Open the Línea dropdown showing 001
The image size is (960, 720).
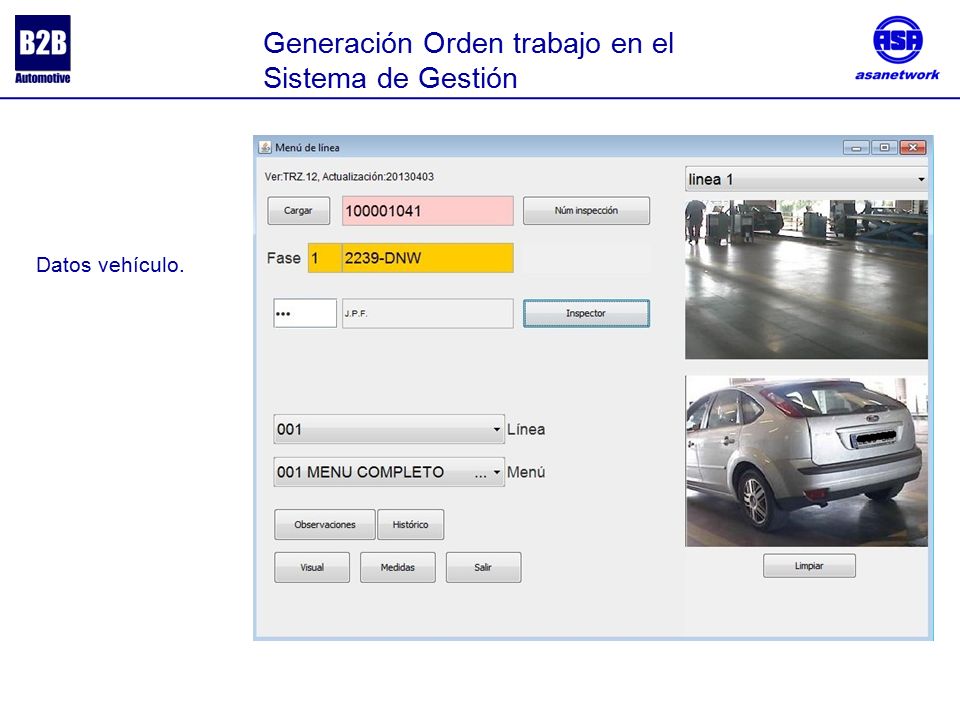[x=389, y=429]
